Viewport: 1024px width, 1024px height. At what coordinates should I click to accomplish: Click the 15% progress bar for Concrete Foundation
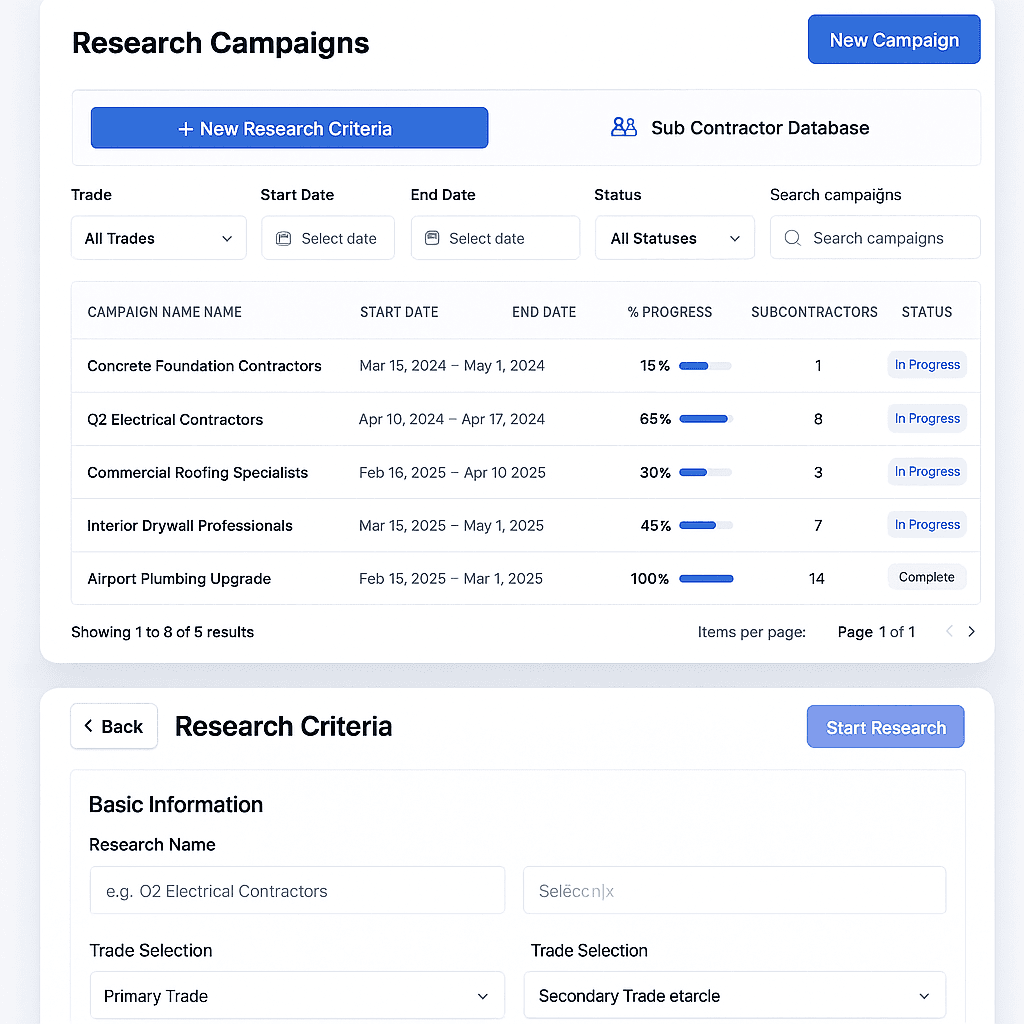[x=705, y=366]
